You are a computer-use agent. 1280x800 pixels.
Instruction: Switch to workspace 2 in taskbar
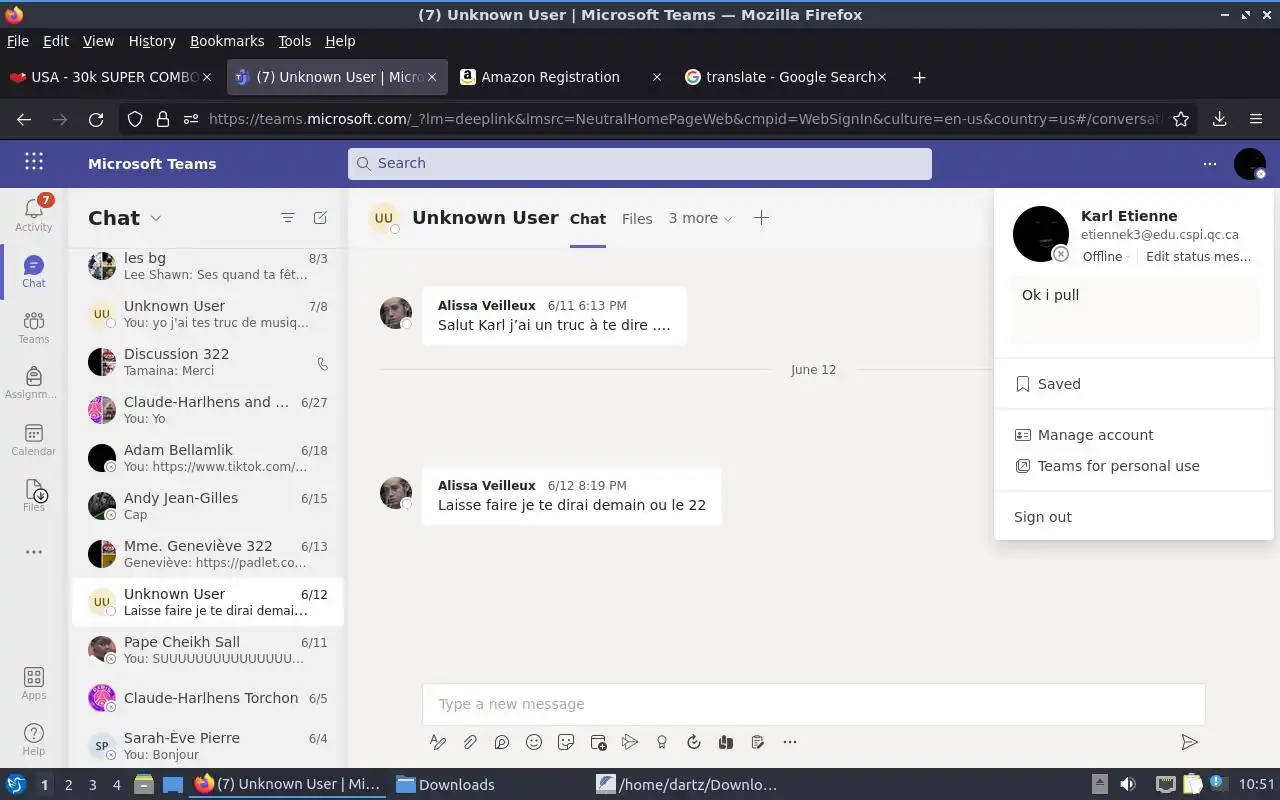(x=68, y=785)
